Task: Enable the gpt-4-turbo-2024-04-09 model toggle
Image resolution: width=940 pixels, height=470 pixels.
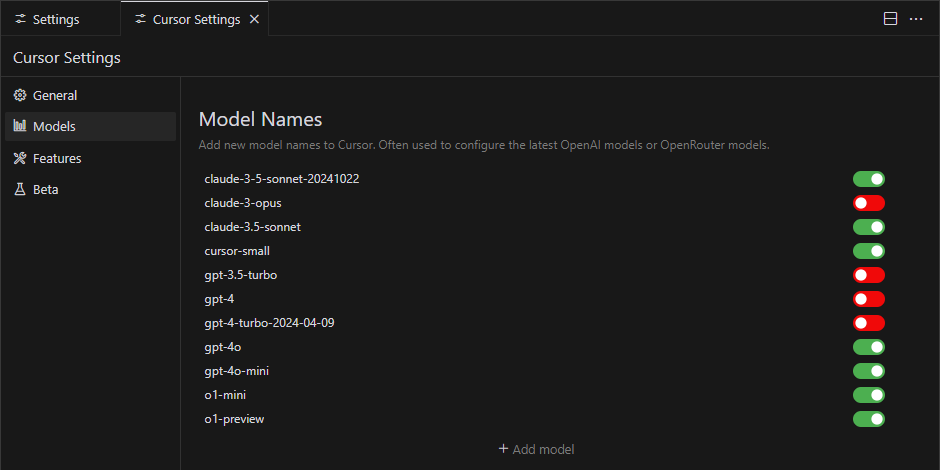Action: tap(869, 323)
